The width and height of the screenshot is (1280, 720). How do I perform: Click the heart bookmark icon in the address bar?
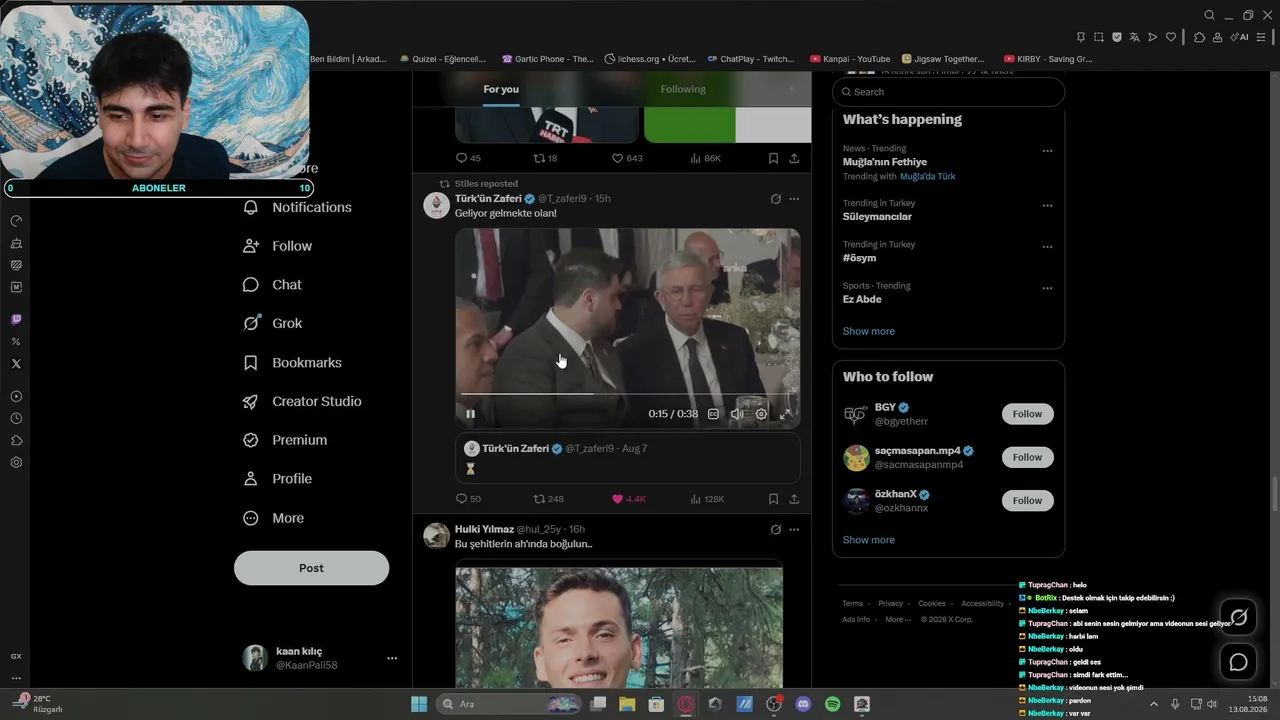tap(1171, 37)
